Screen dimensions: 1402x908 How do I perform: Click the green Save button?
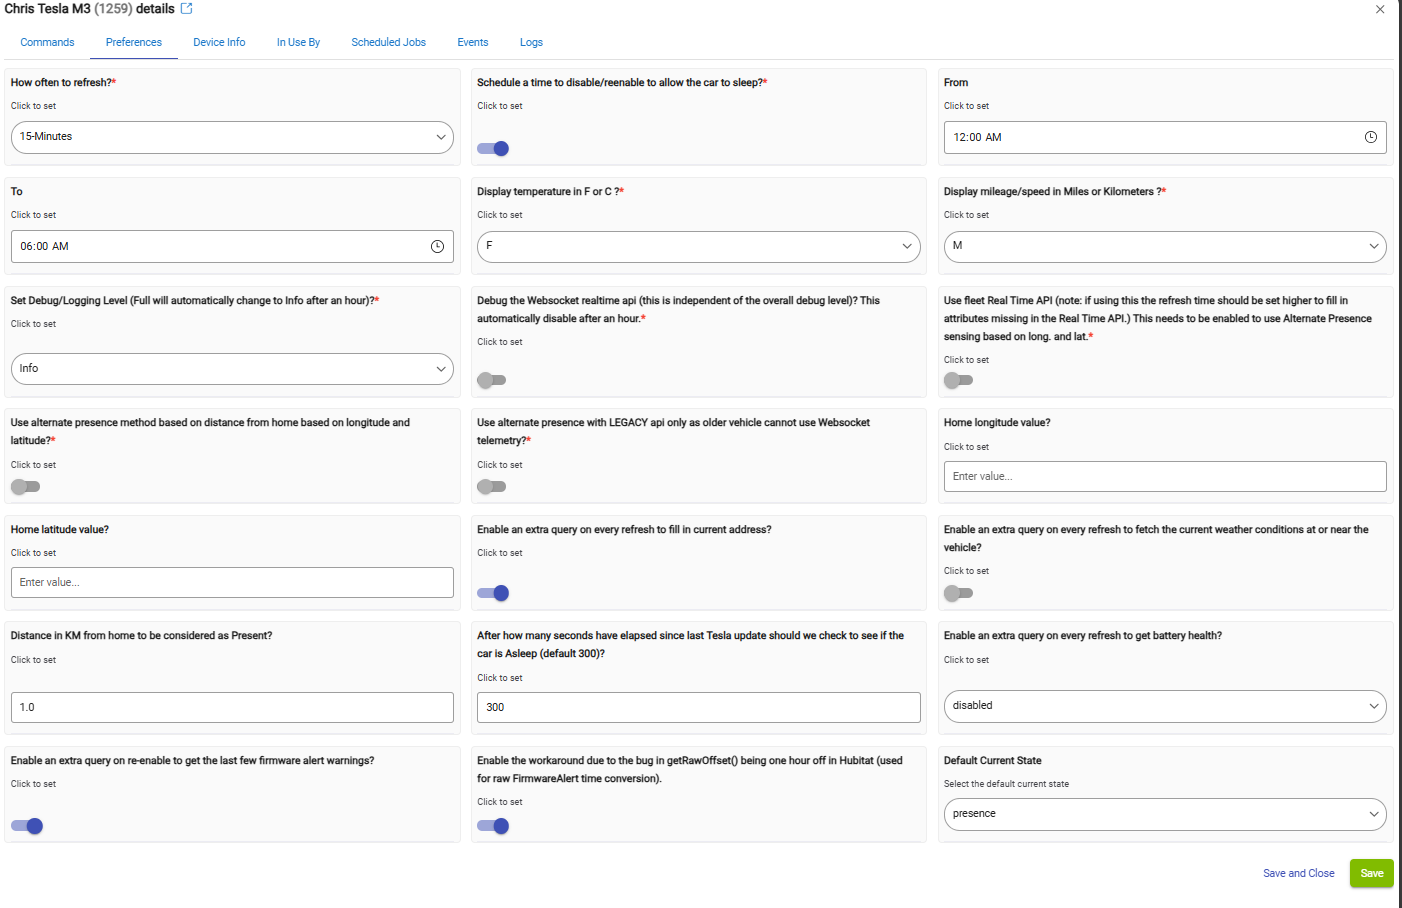pos(1372,873)
